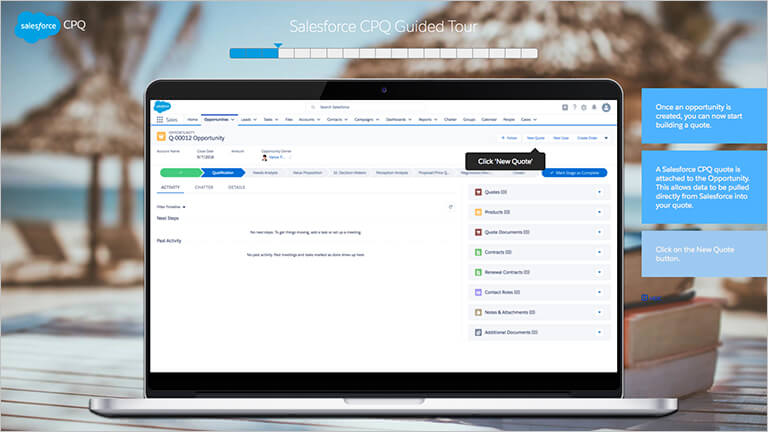
Task: Click the New Quote button
Action: pos(535,138)
